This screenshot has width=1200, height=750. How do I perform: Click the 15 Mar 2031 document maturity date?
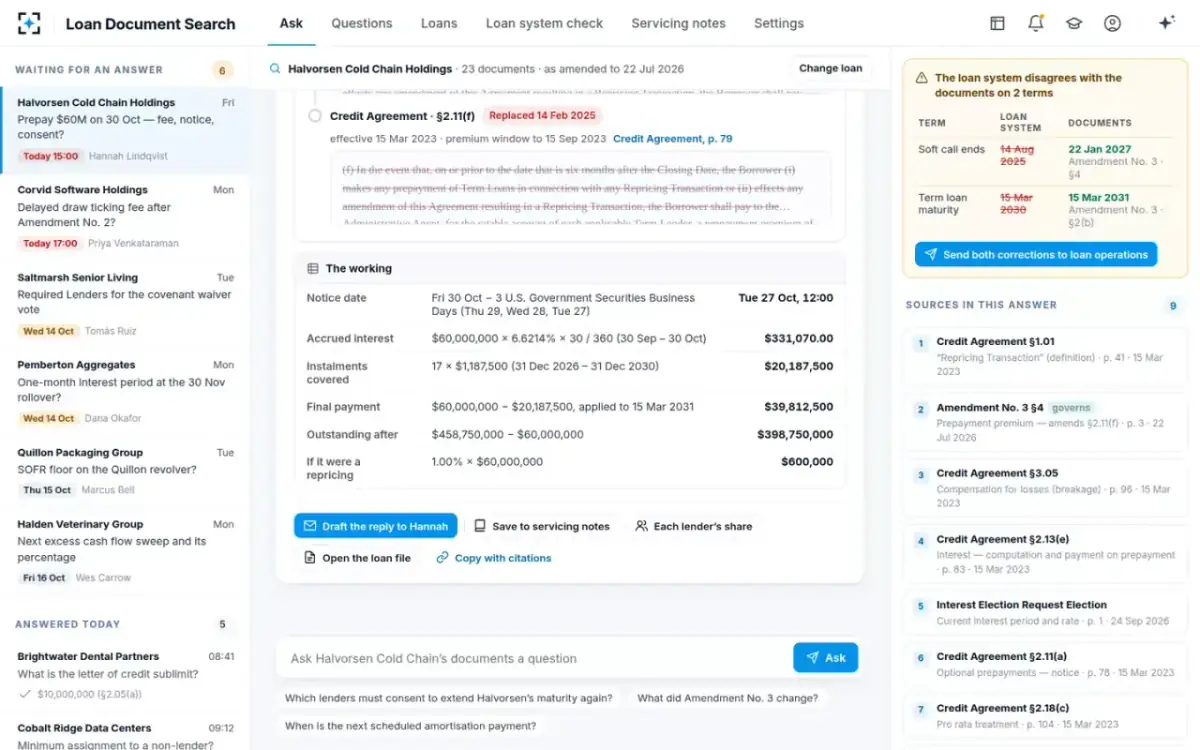(x=1100, y=197)
